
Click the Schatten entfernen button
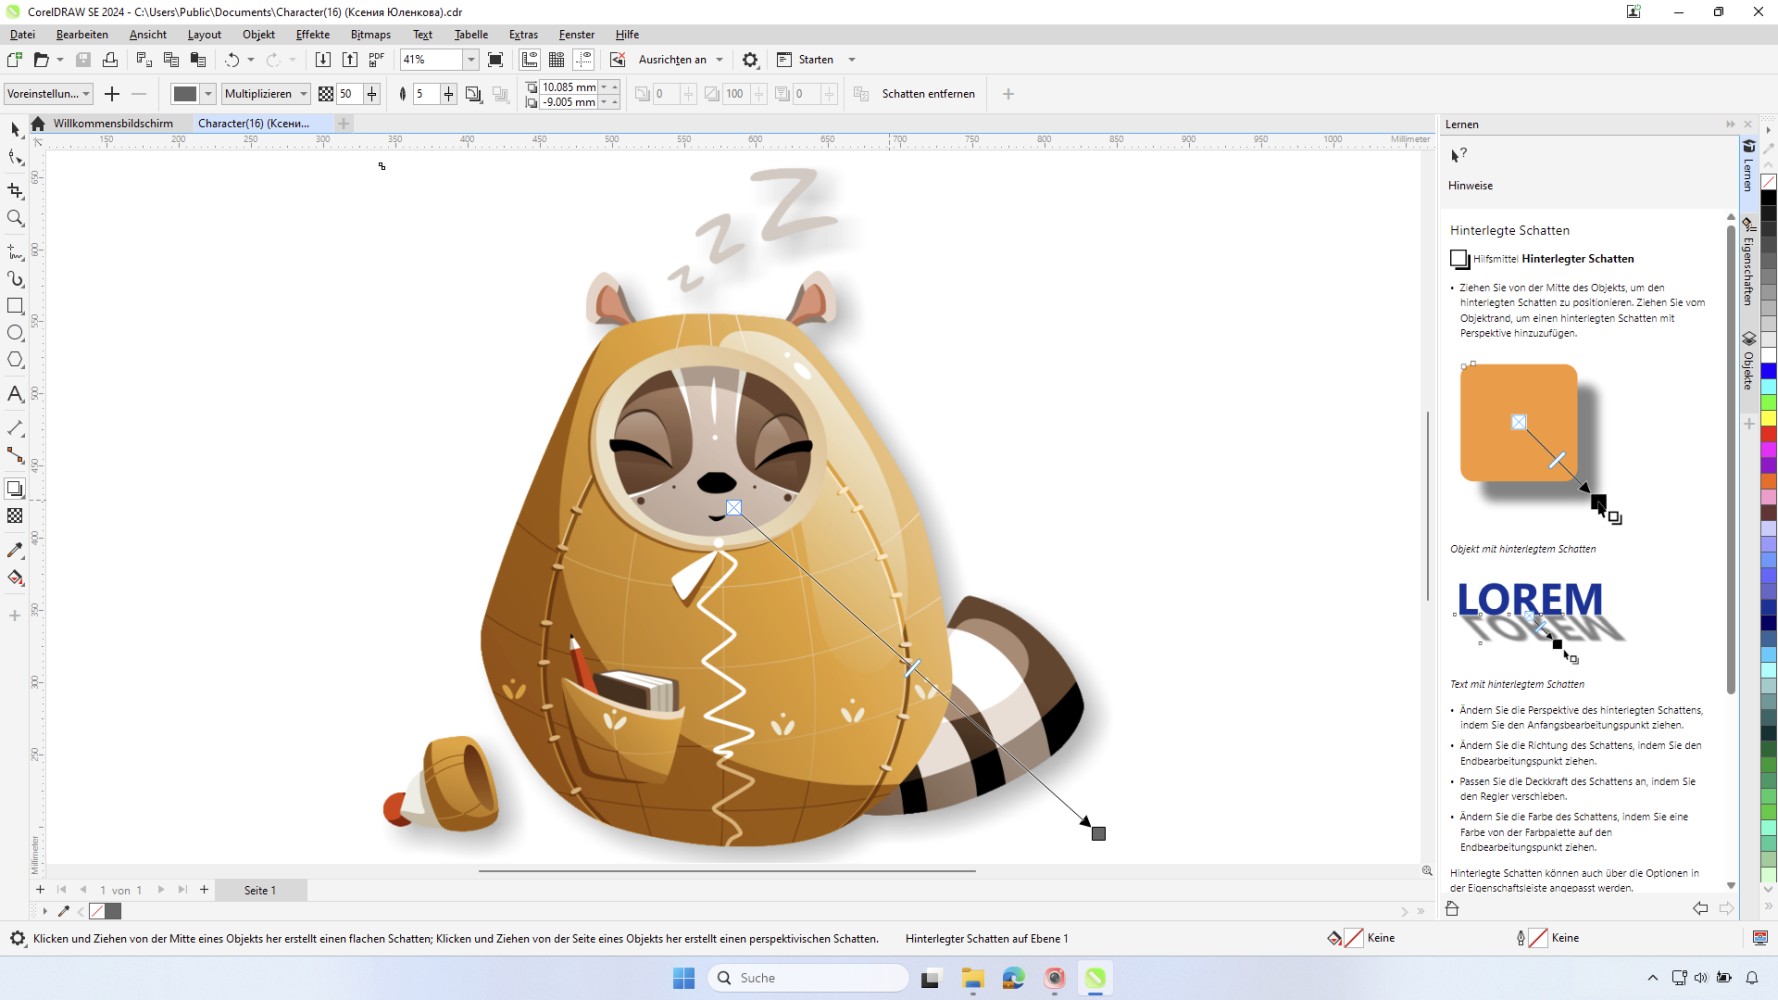point(928,93)
